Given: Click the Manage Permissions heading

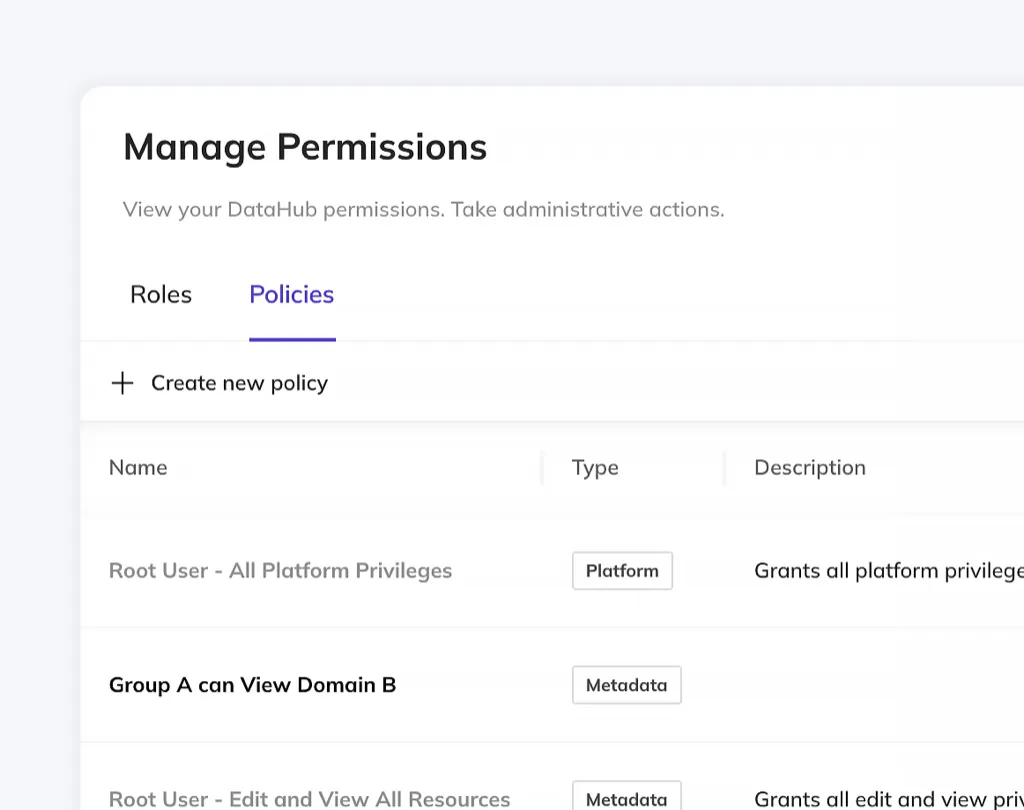Looking at the screenshot, I should pos(305,147).
